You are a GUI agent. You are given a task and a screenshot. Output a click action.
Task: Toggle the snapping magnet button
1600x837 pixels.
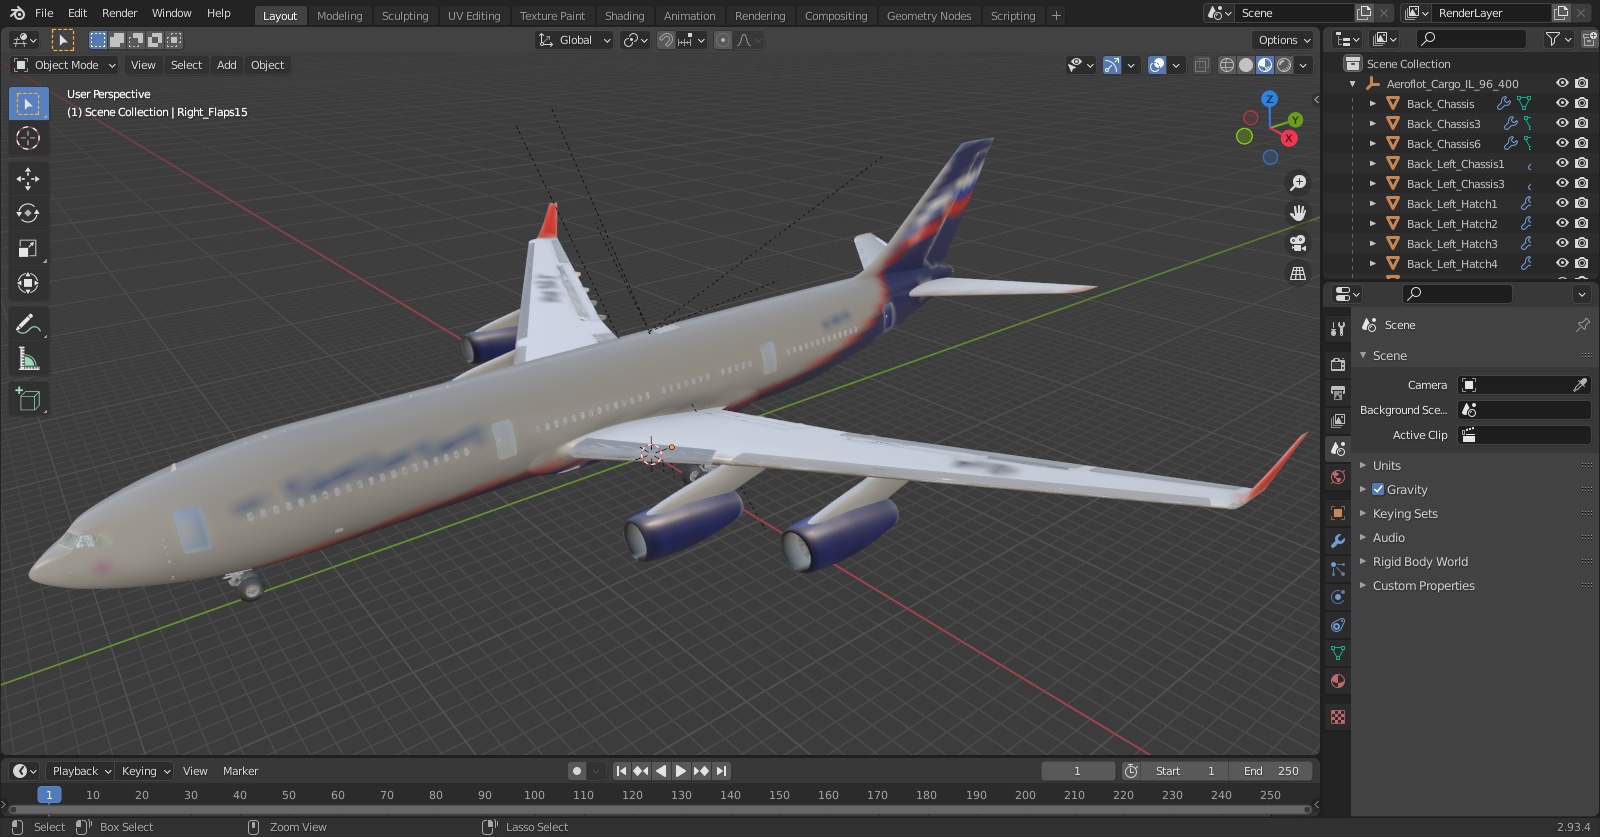click(x=666, y=40)
